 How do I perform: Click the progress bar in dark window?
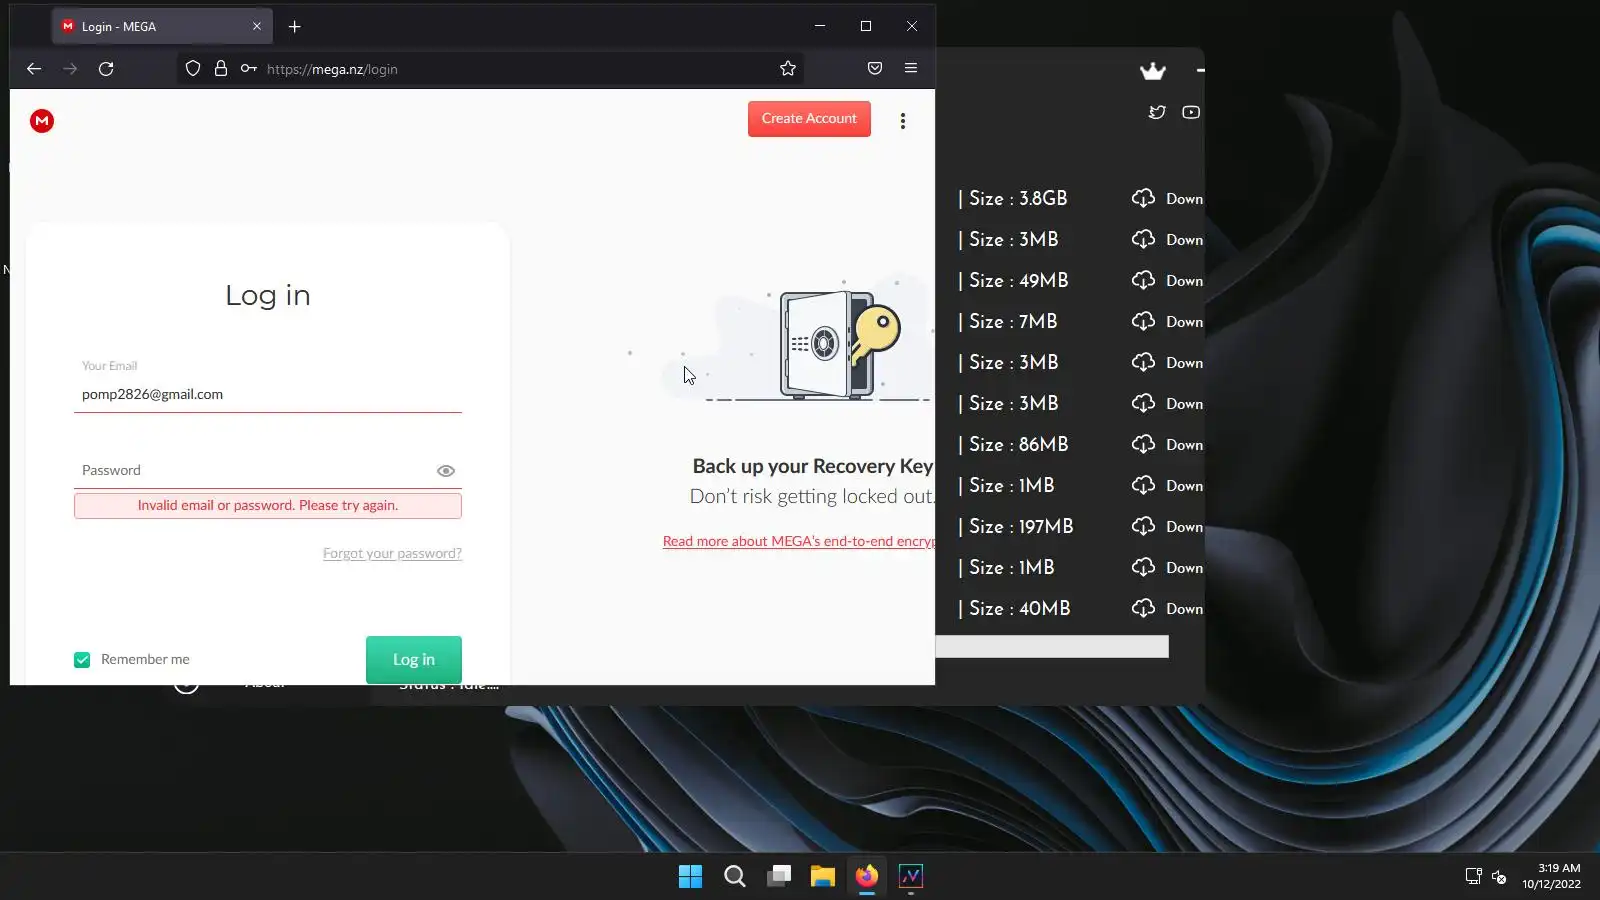(1052, 647)
